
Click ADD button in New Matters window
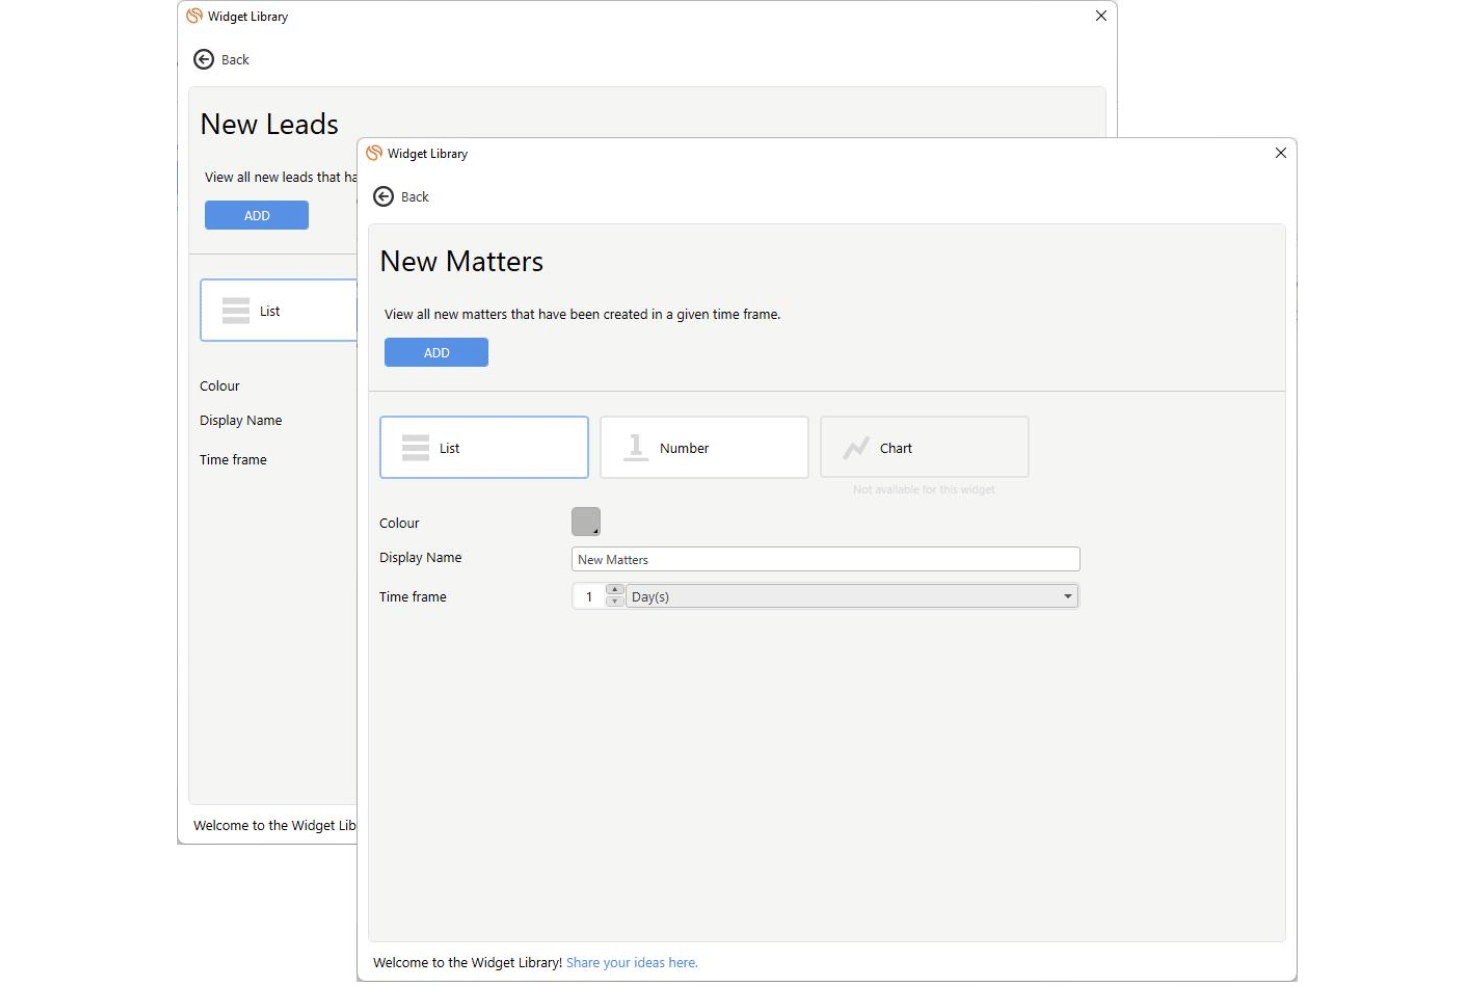click(436, 353)
